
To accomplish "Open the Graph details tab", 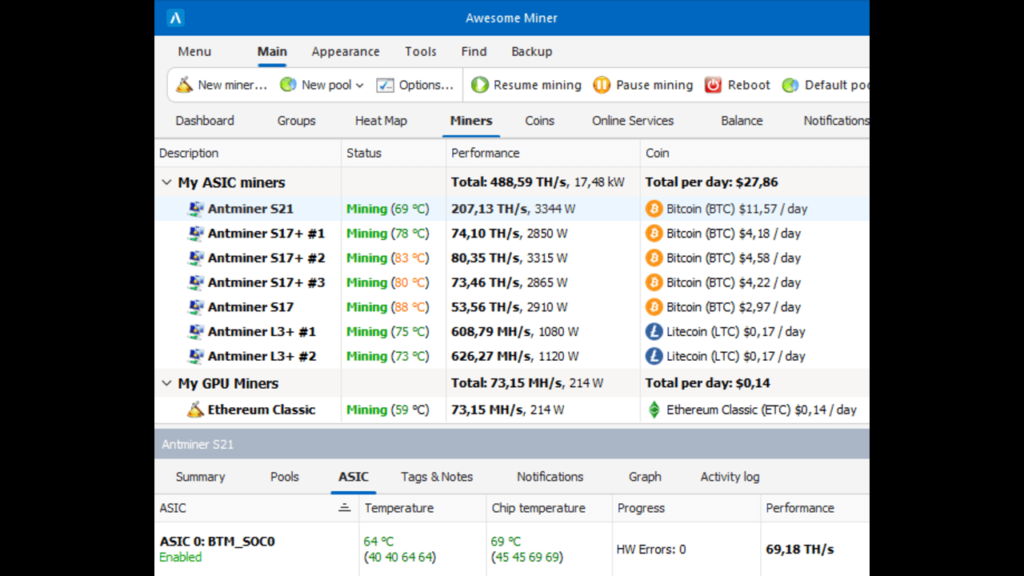I will pos(645,477).
